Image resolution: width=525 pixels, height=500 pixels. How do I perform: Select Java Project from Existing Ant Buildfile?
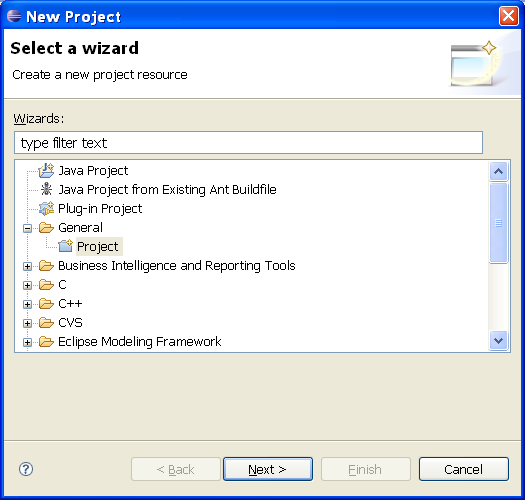coord(167,190)
